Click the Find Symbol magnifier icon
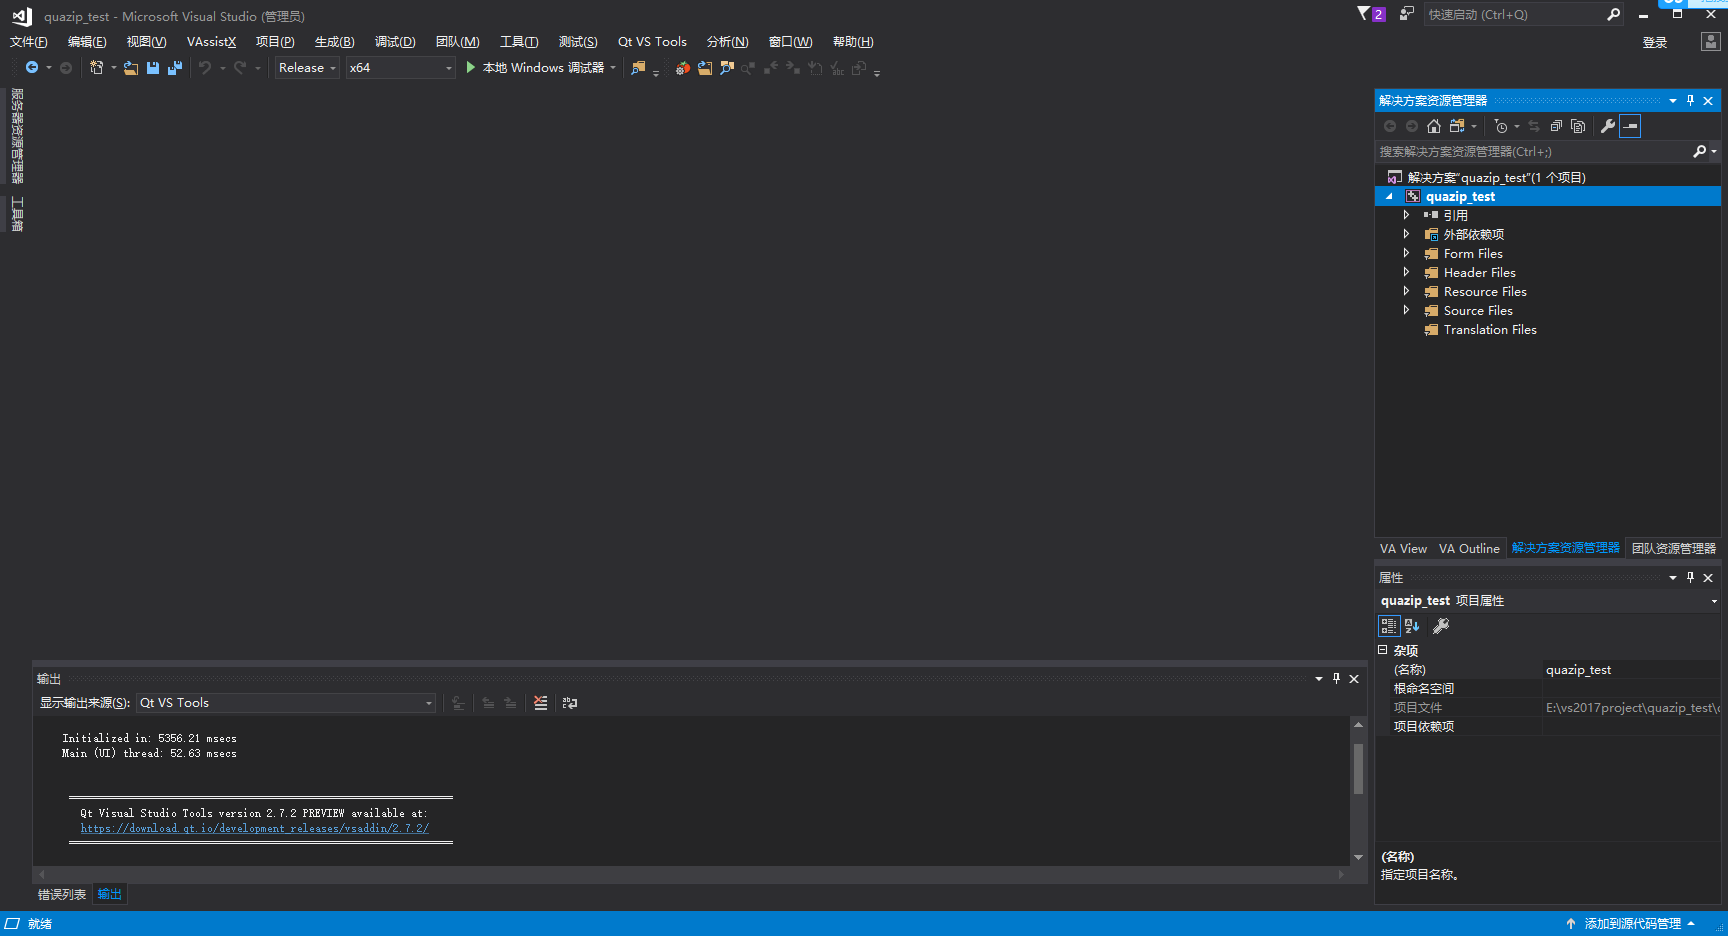 [727, 68]
